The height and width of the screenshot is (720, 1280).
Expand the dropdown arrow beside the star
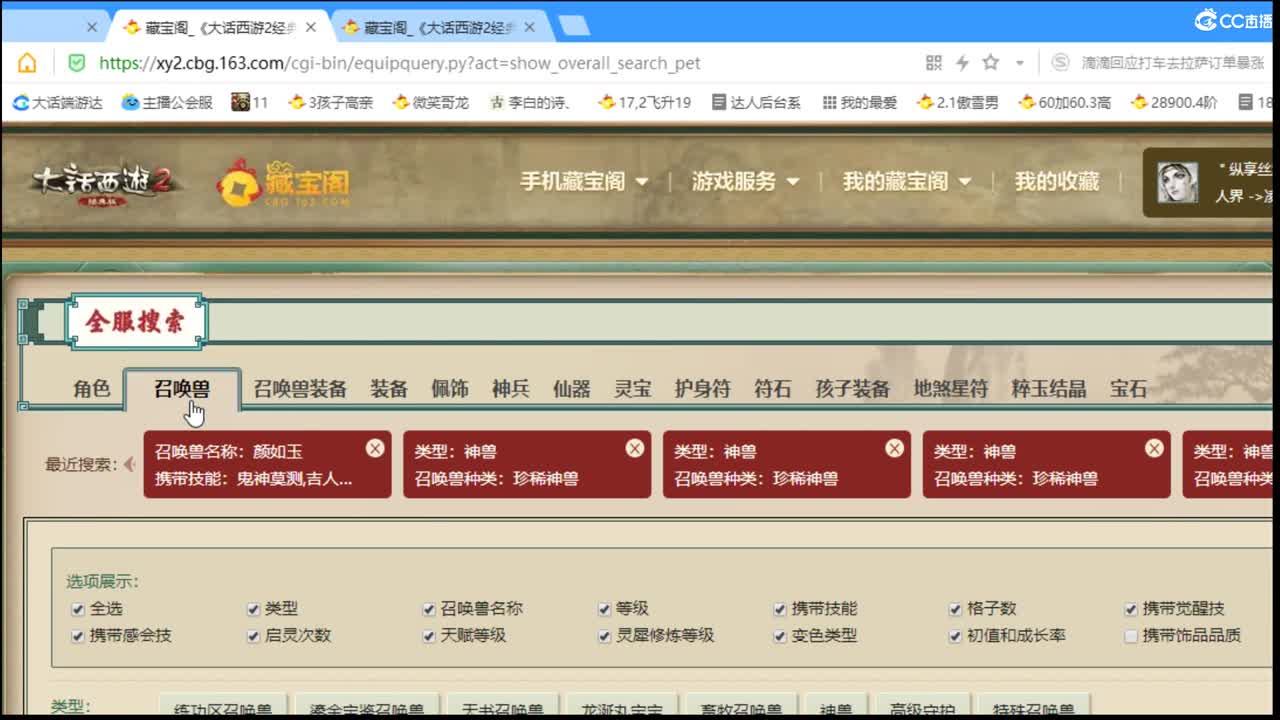[1019, 63]
